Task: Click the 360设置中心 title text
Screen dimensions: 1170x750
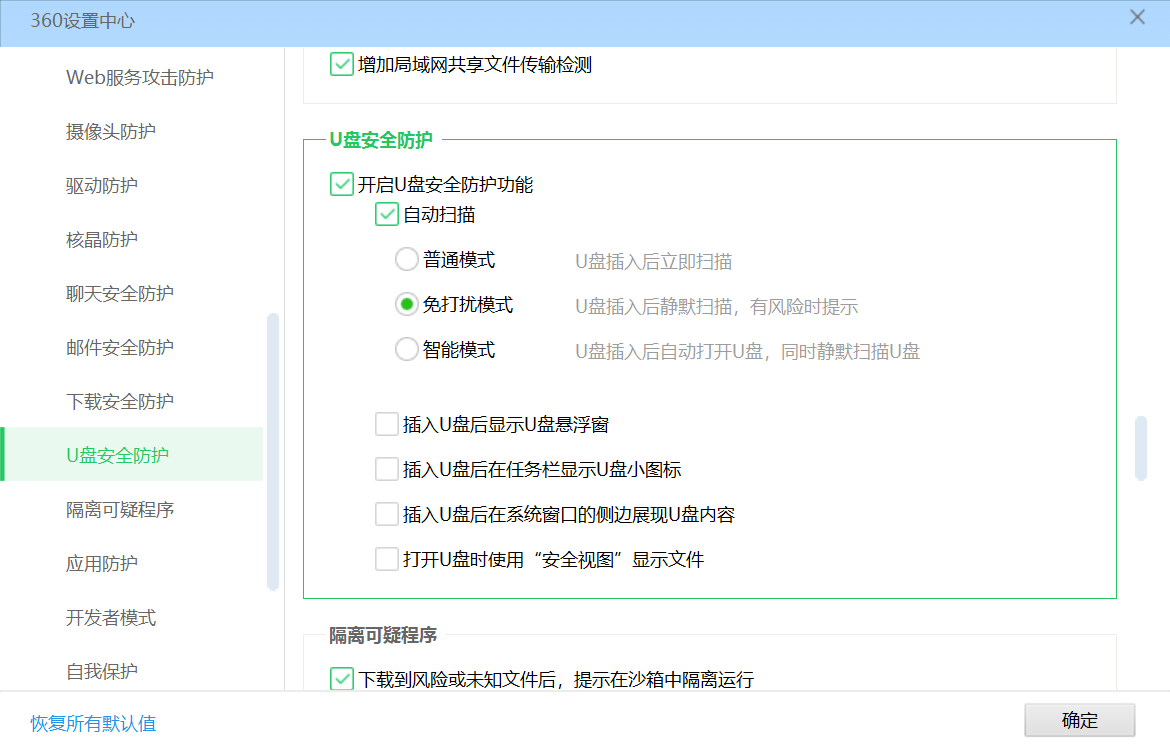Action: pos(83,20)
